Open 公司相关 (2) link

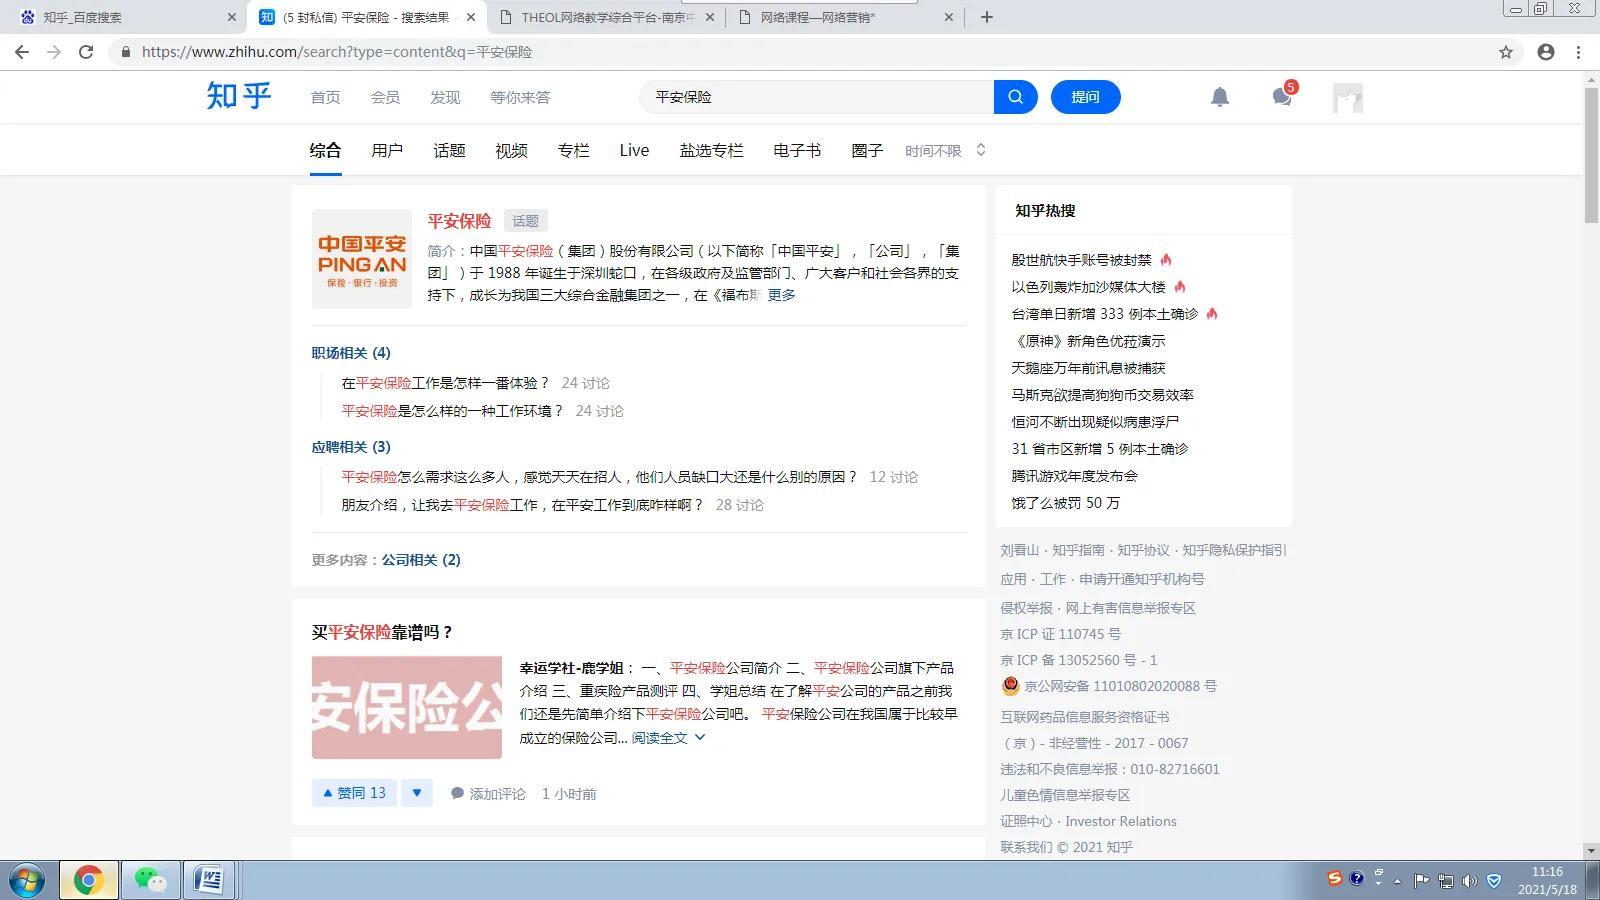[421, 560]
